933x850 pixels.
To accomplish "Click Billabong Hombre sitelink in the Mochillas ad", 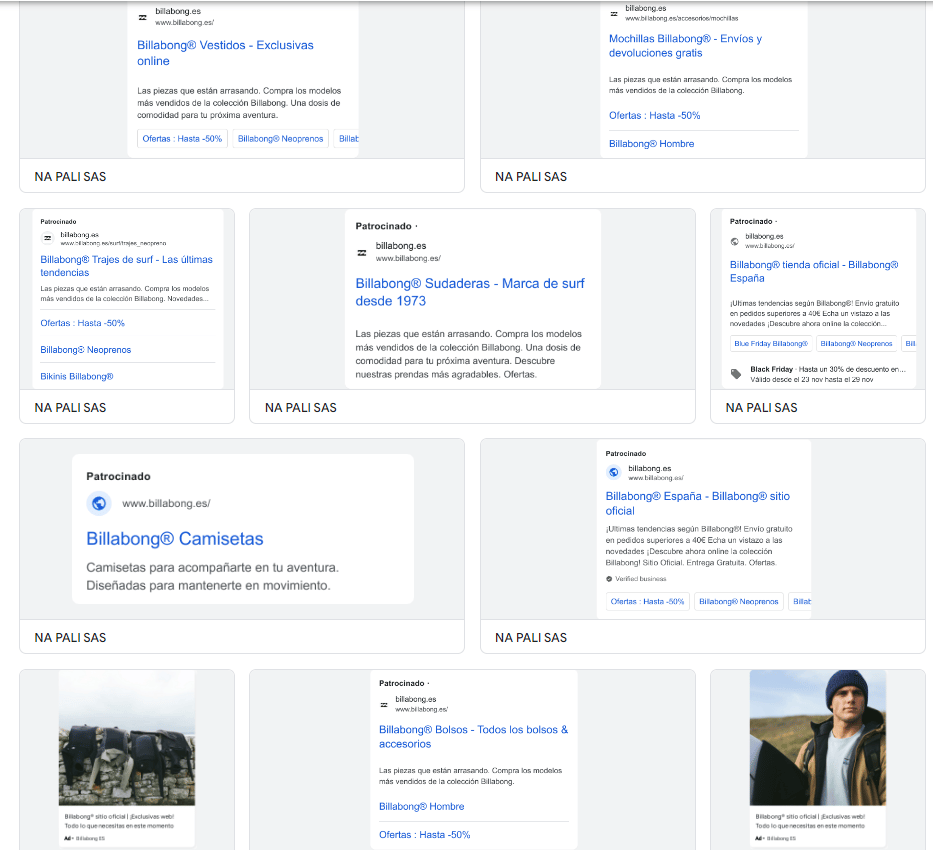I will click(651, 144).
